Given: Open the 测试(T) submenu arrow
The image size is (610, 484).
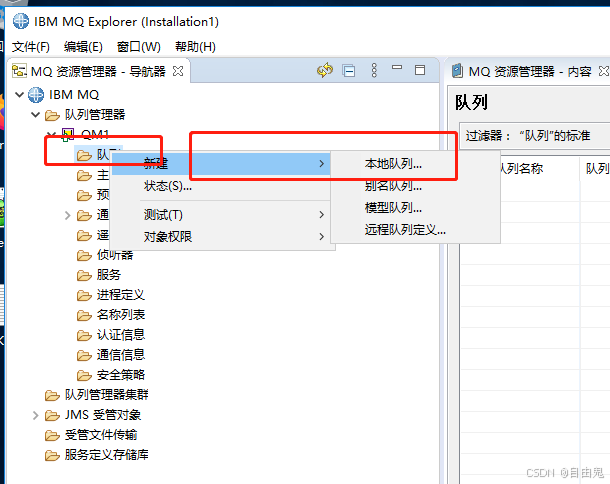Looking at the screenshot, I should [x=321, y=214].
